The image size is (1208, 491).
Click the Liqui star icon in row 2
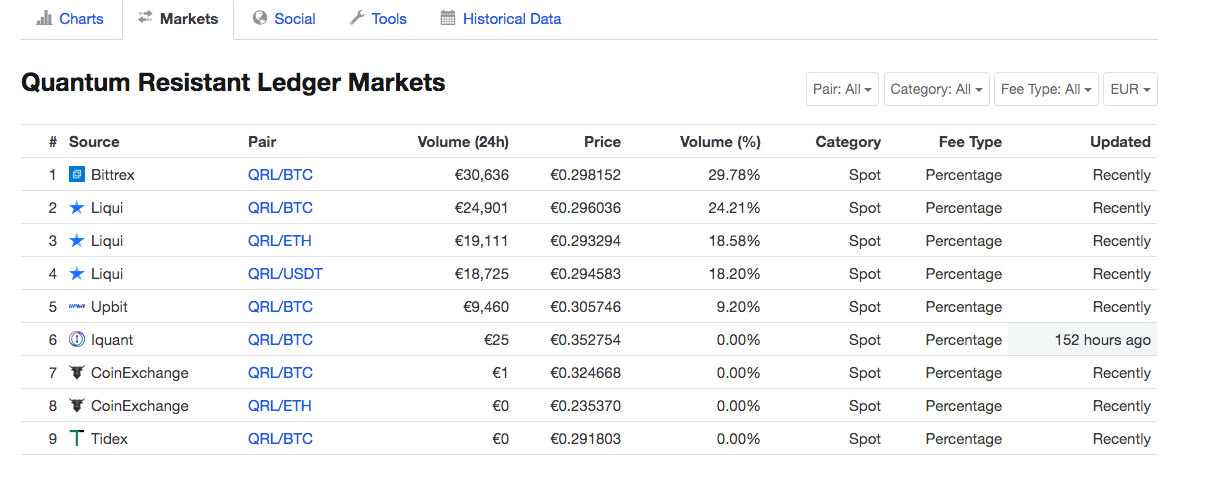point(77,208)
